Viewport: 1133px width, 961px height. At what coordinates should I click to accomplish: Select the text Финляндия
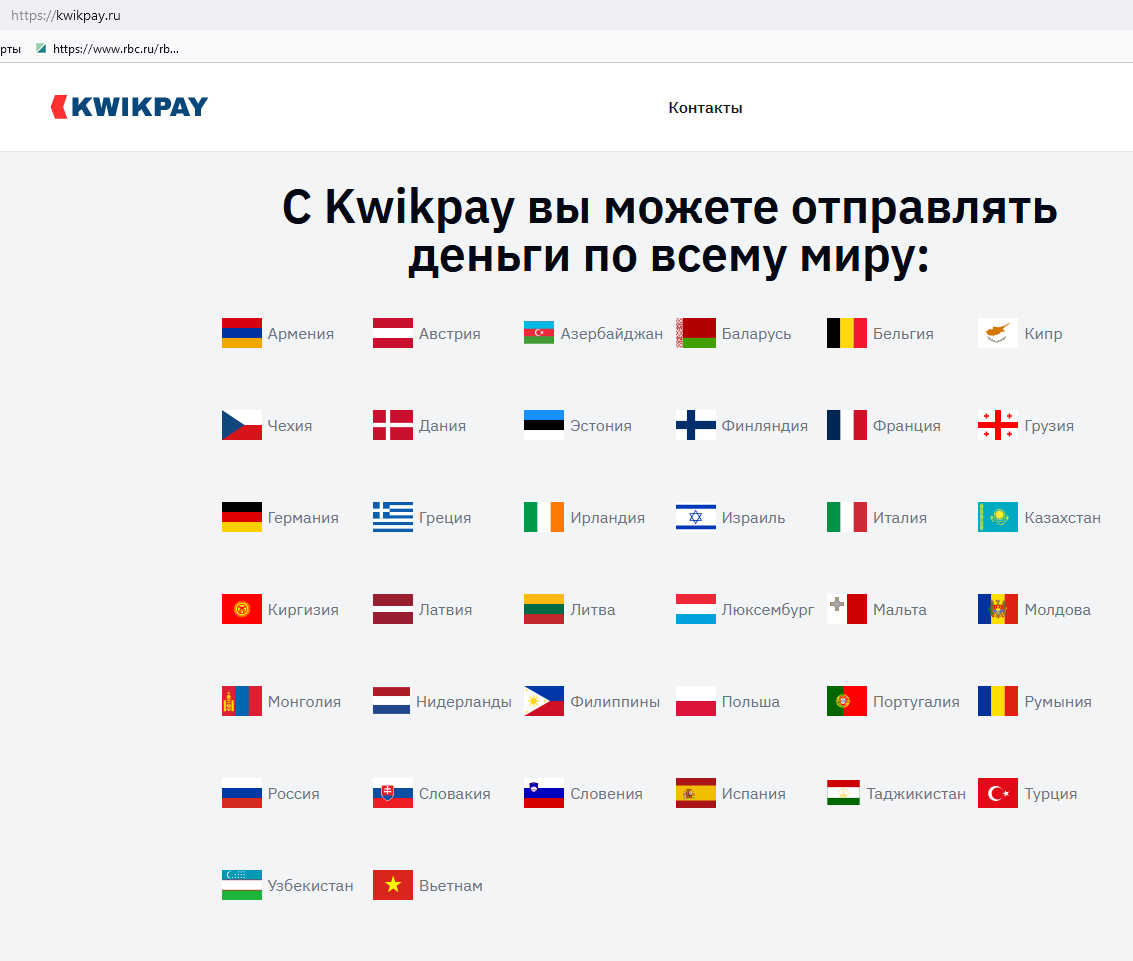tap(764, 426)
